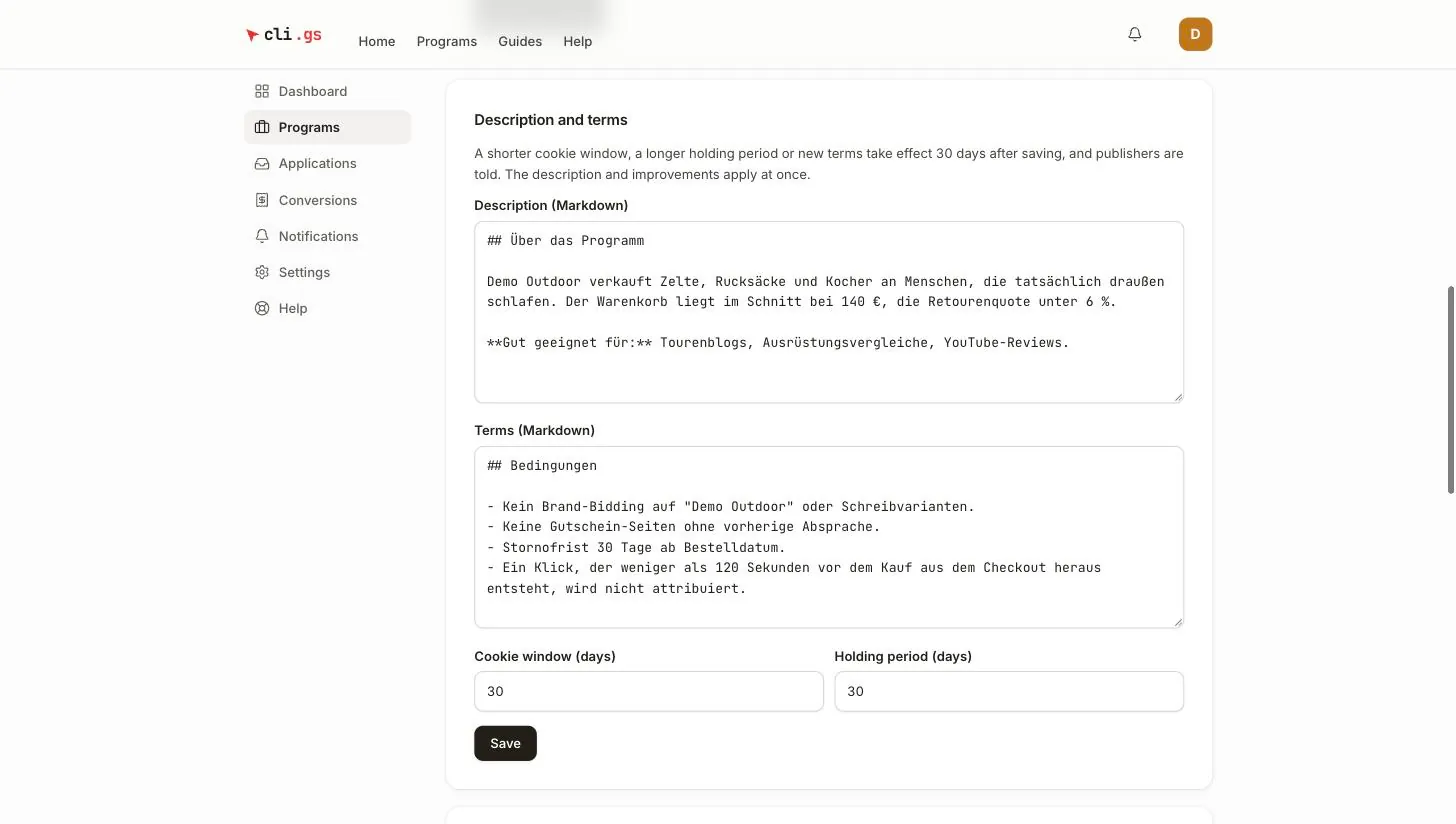Open the Programs item in the top navigation

(x=447, y=41)
